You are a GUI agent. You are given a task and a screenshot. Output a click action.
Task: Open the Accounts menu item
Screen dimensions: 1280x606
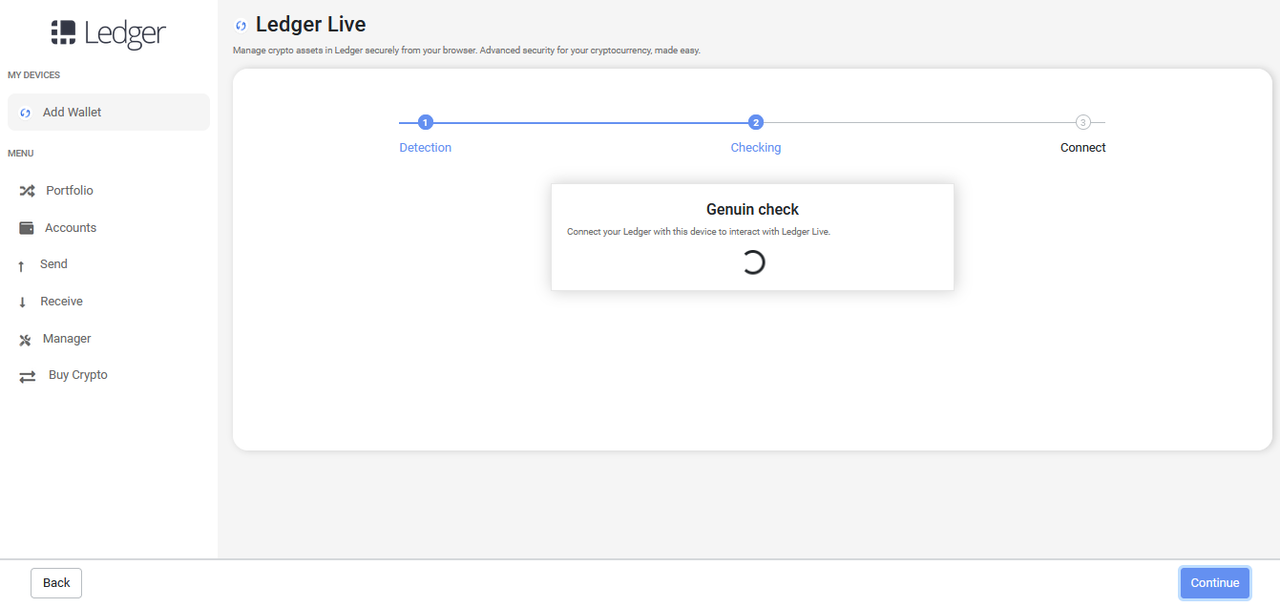click(x=70, y=228)
